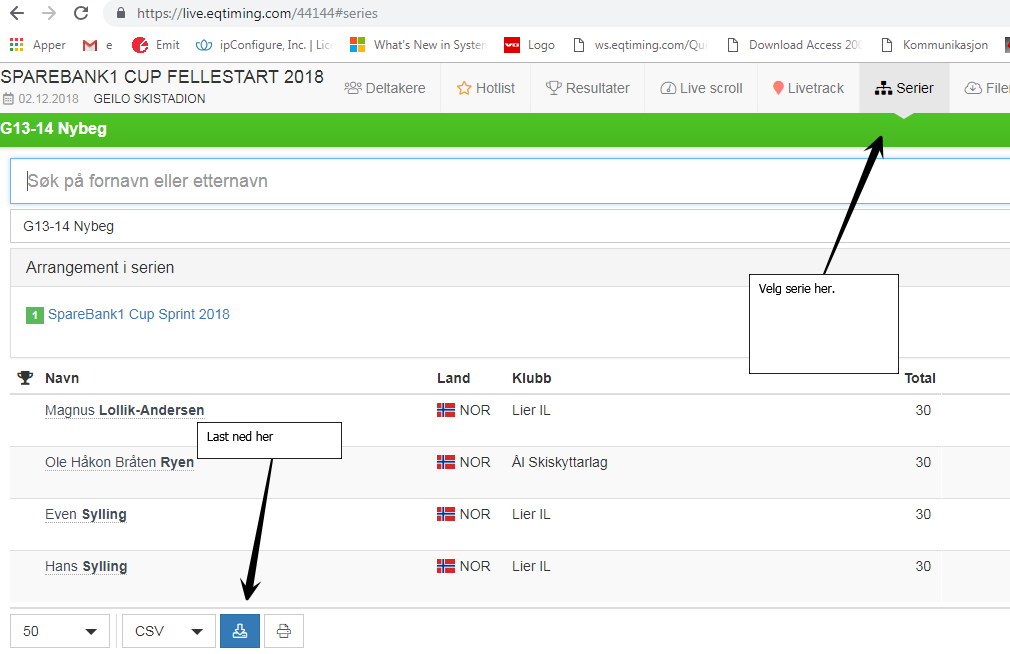Print the series results
1010x654 pixels.
[283, 631]
